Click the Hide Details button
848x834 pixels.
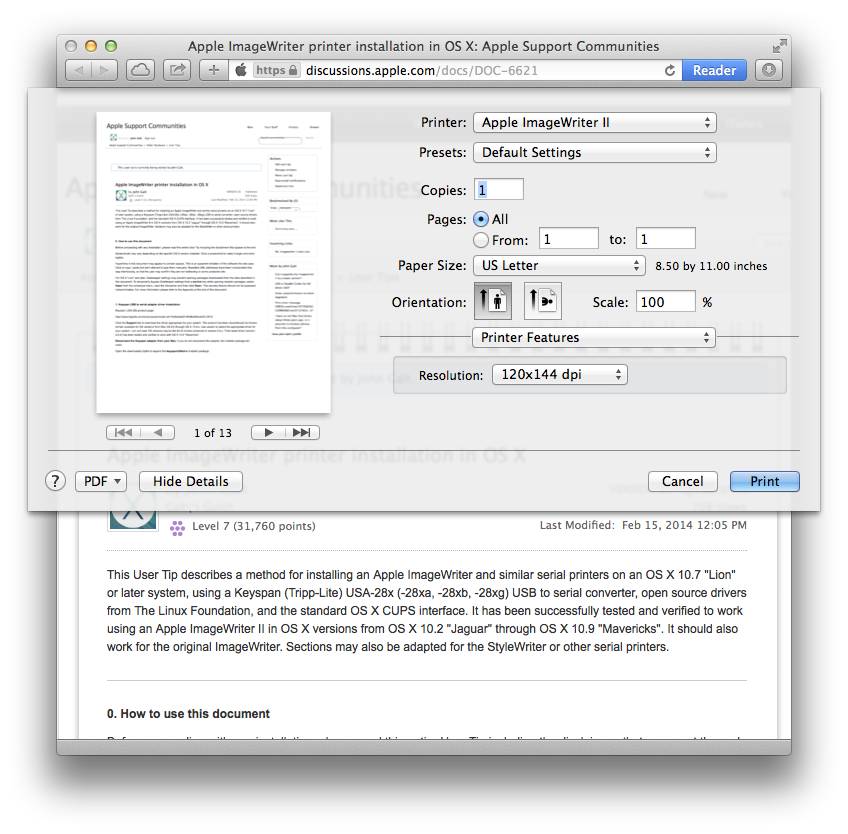(190, 481)
